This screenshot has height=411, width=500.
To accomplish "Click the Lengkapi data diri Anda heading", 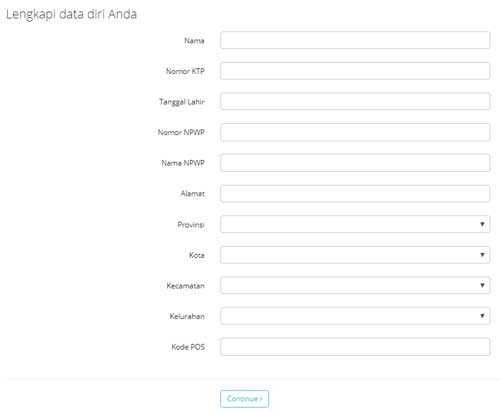I will point(71,15).
